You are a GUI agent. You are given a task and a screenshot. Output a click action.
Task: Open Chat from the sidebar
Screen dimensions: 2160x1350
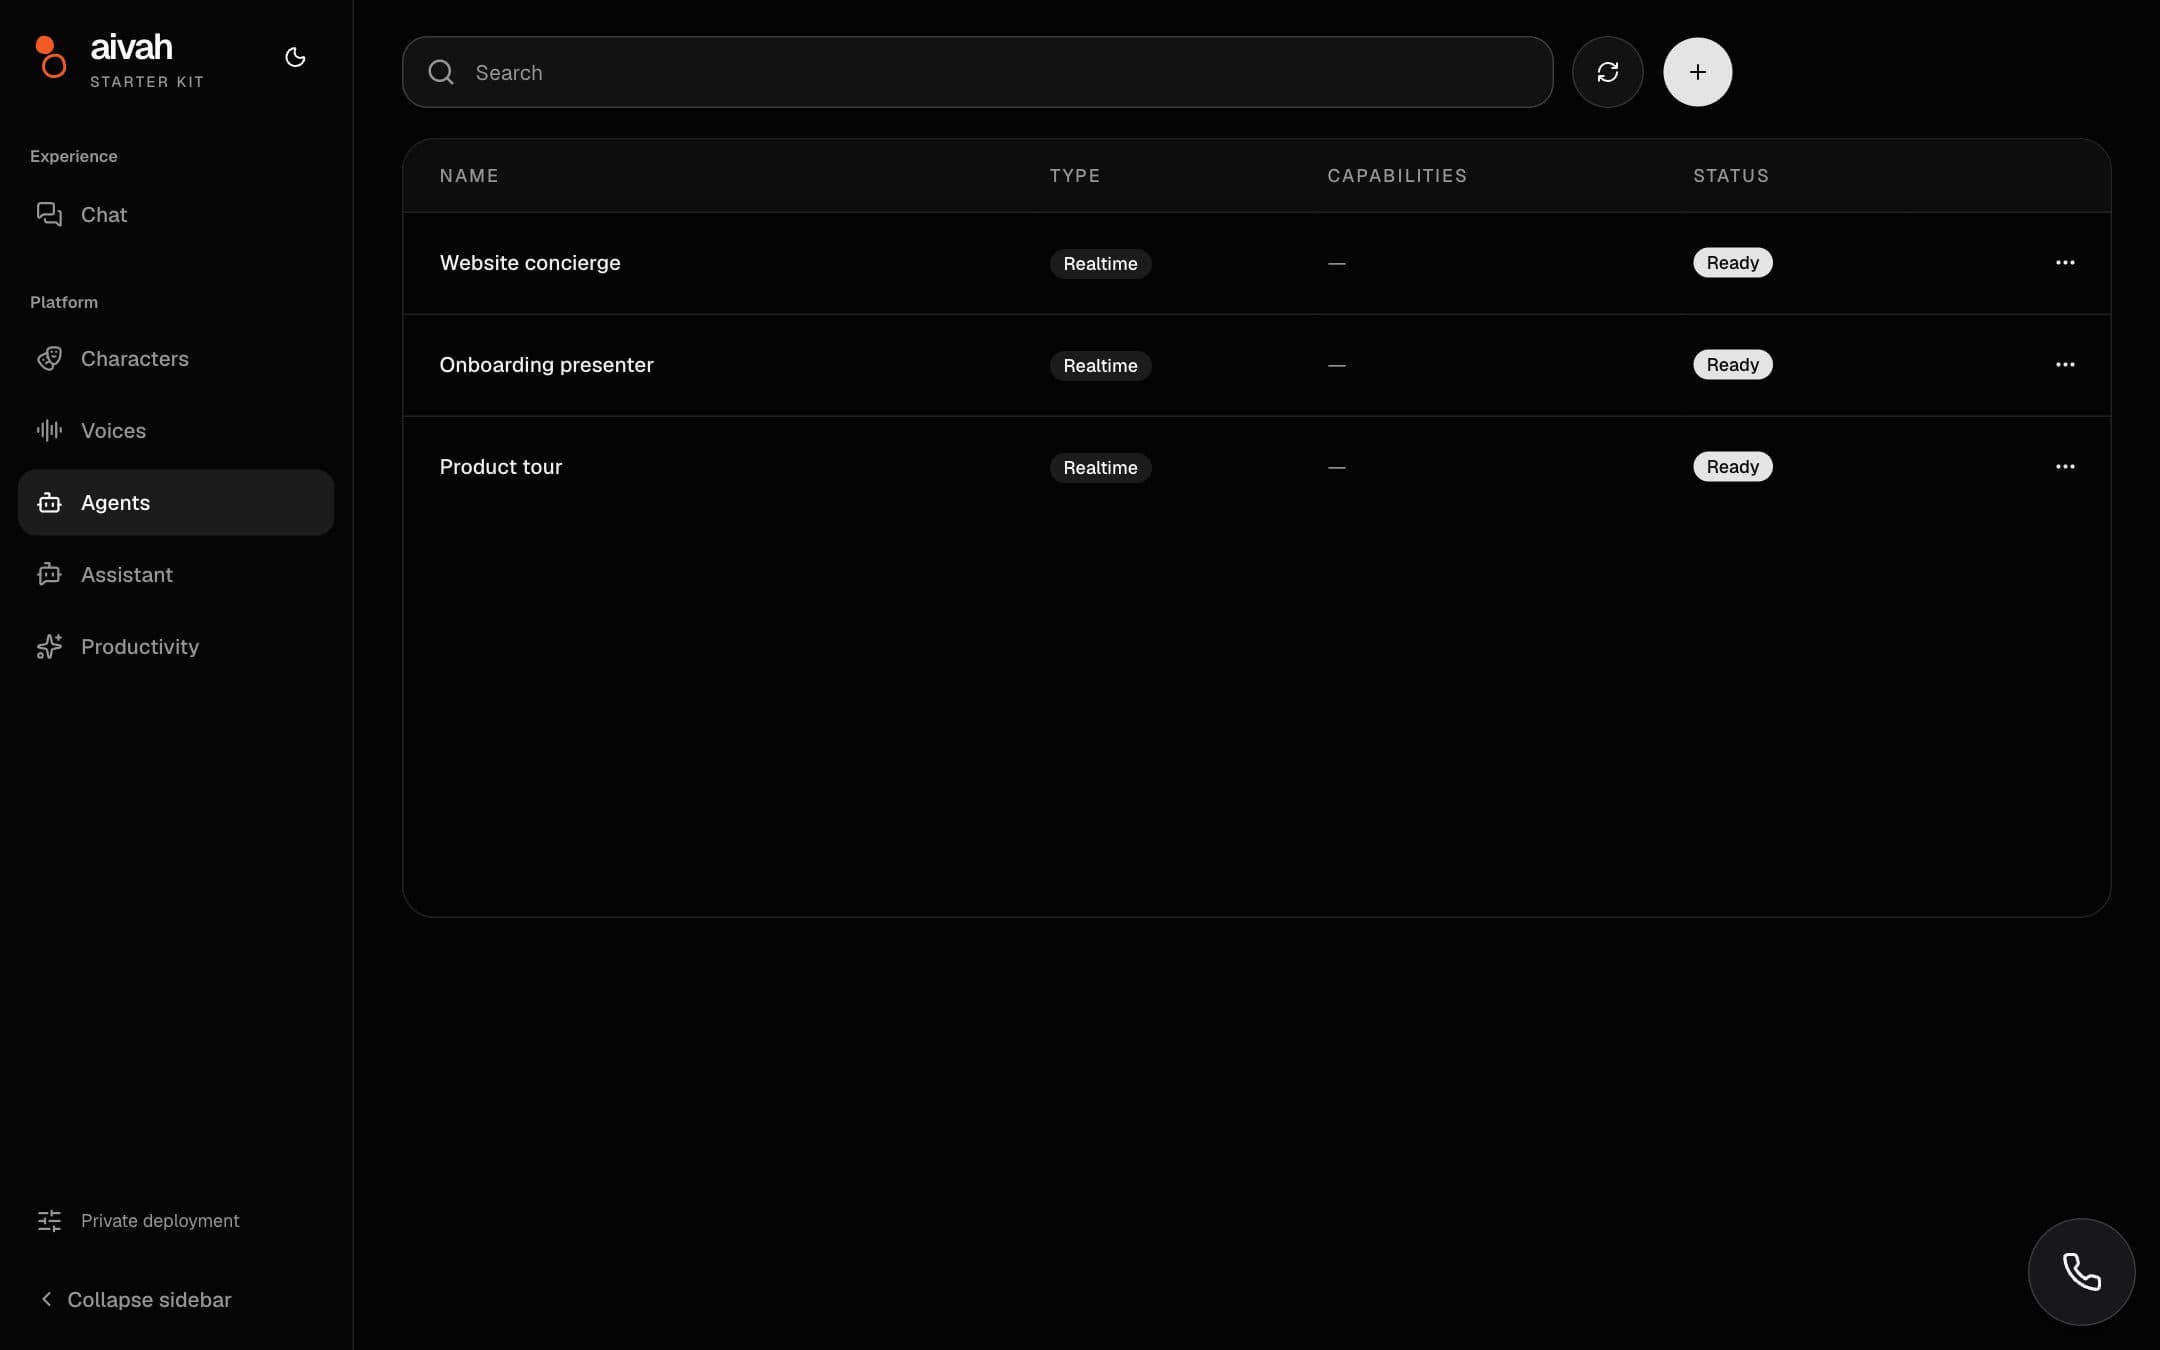pos(176,214)
